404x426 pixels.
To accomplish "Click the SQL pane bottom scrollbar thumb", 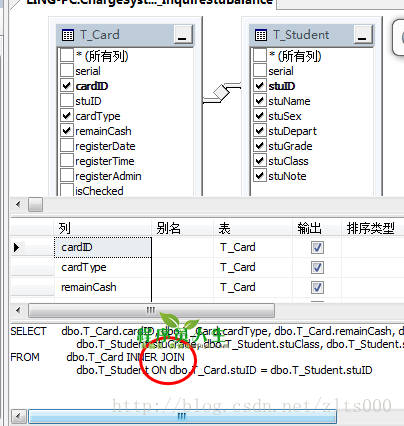I will coord(182,416).
